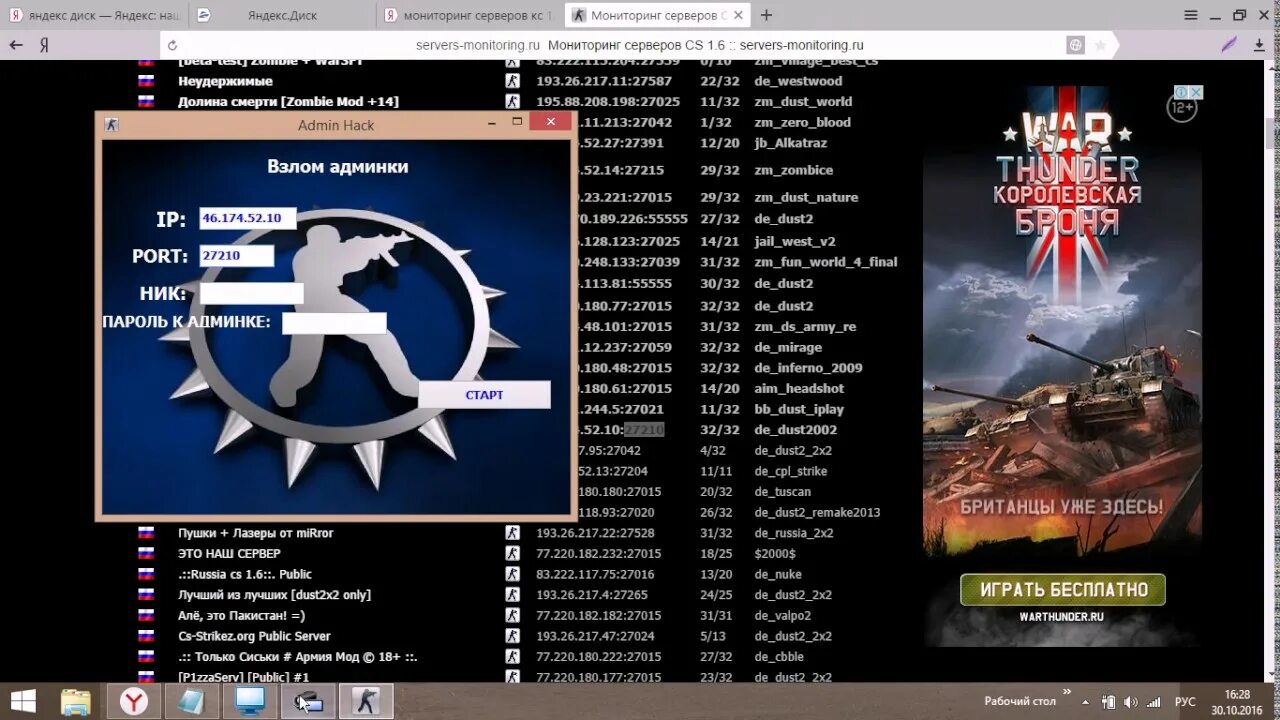Screen dimensions: 1280x720
Task: Open a new browser tab with plus
Action: pyautogui.click(x=766, y=15)
